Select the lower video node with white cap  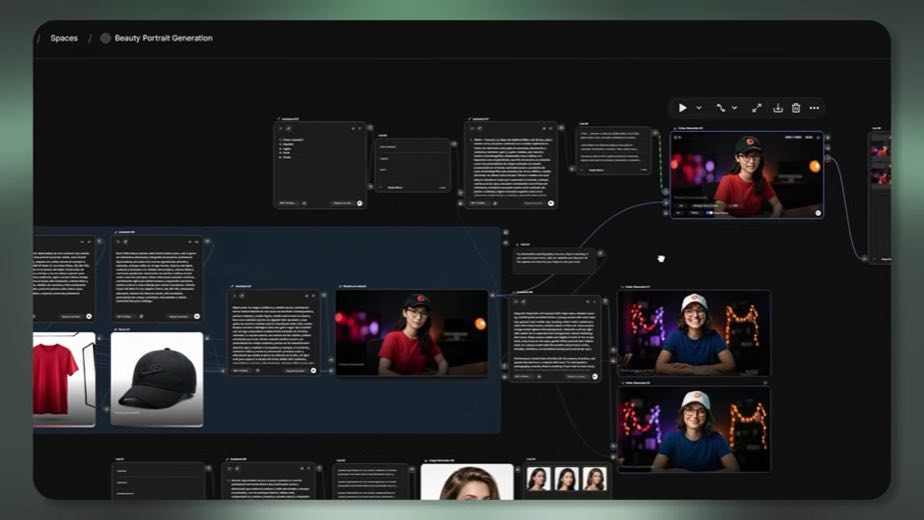coord(694,429)
